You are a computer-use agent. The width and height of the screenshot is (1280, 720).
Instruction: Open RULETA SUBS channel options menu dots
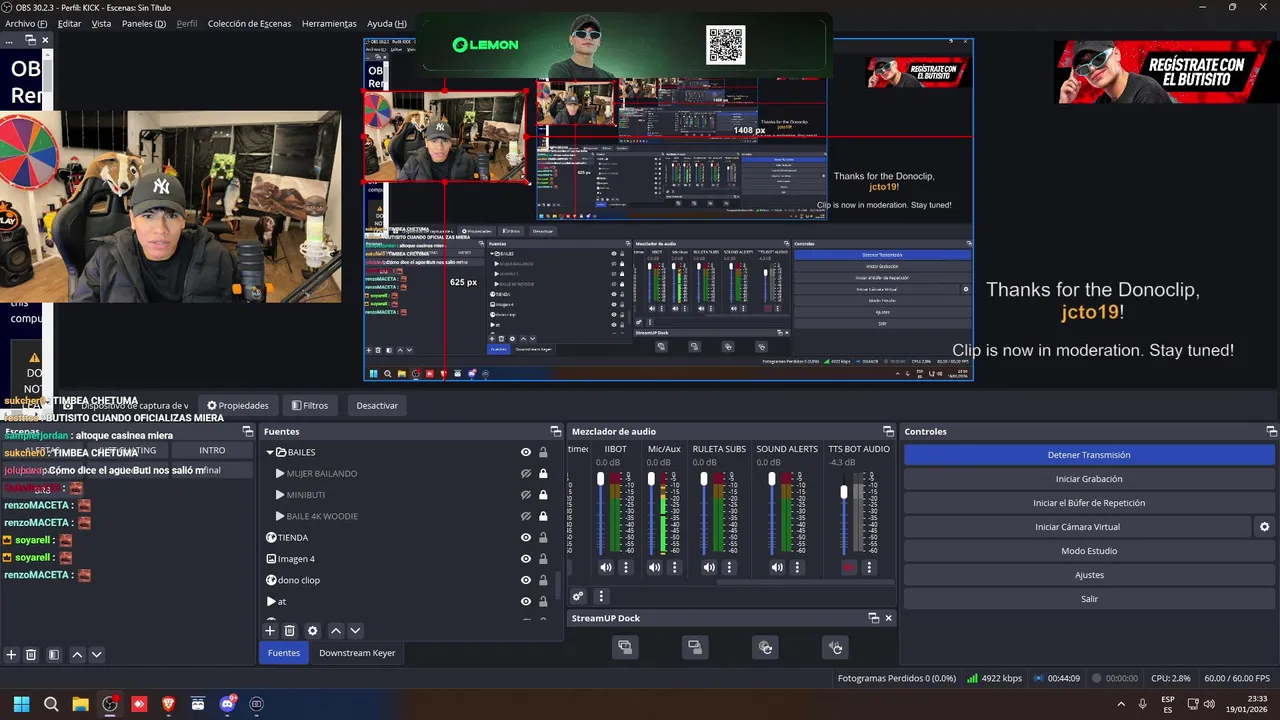(x=729, y=567)
